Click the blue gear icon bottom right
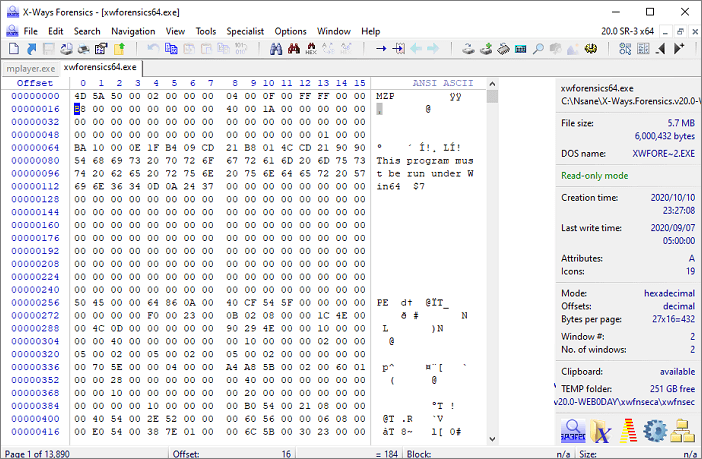 pos(656,431)
